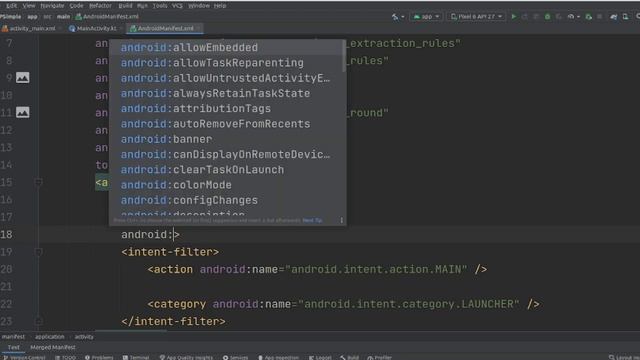640x360 pixels.
Task: Click the Next Tip link in popup
Action: point(312,220)
